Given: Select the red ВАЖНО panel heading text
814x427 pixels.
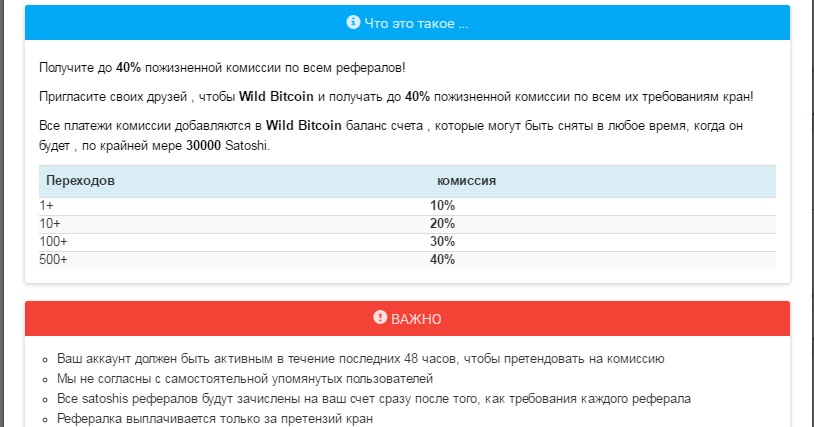Looking at the screenshot, I should pyautogui.click(x=416, y=319).
